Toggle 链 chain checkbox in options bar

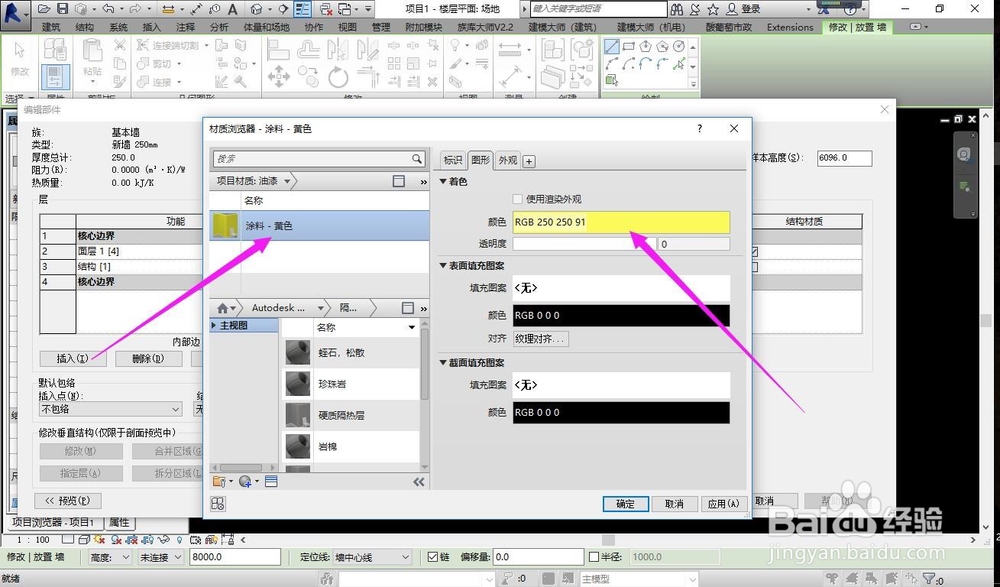[433, 557]
